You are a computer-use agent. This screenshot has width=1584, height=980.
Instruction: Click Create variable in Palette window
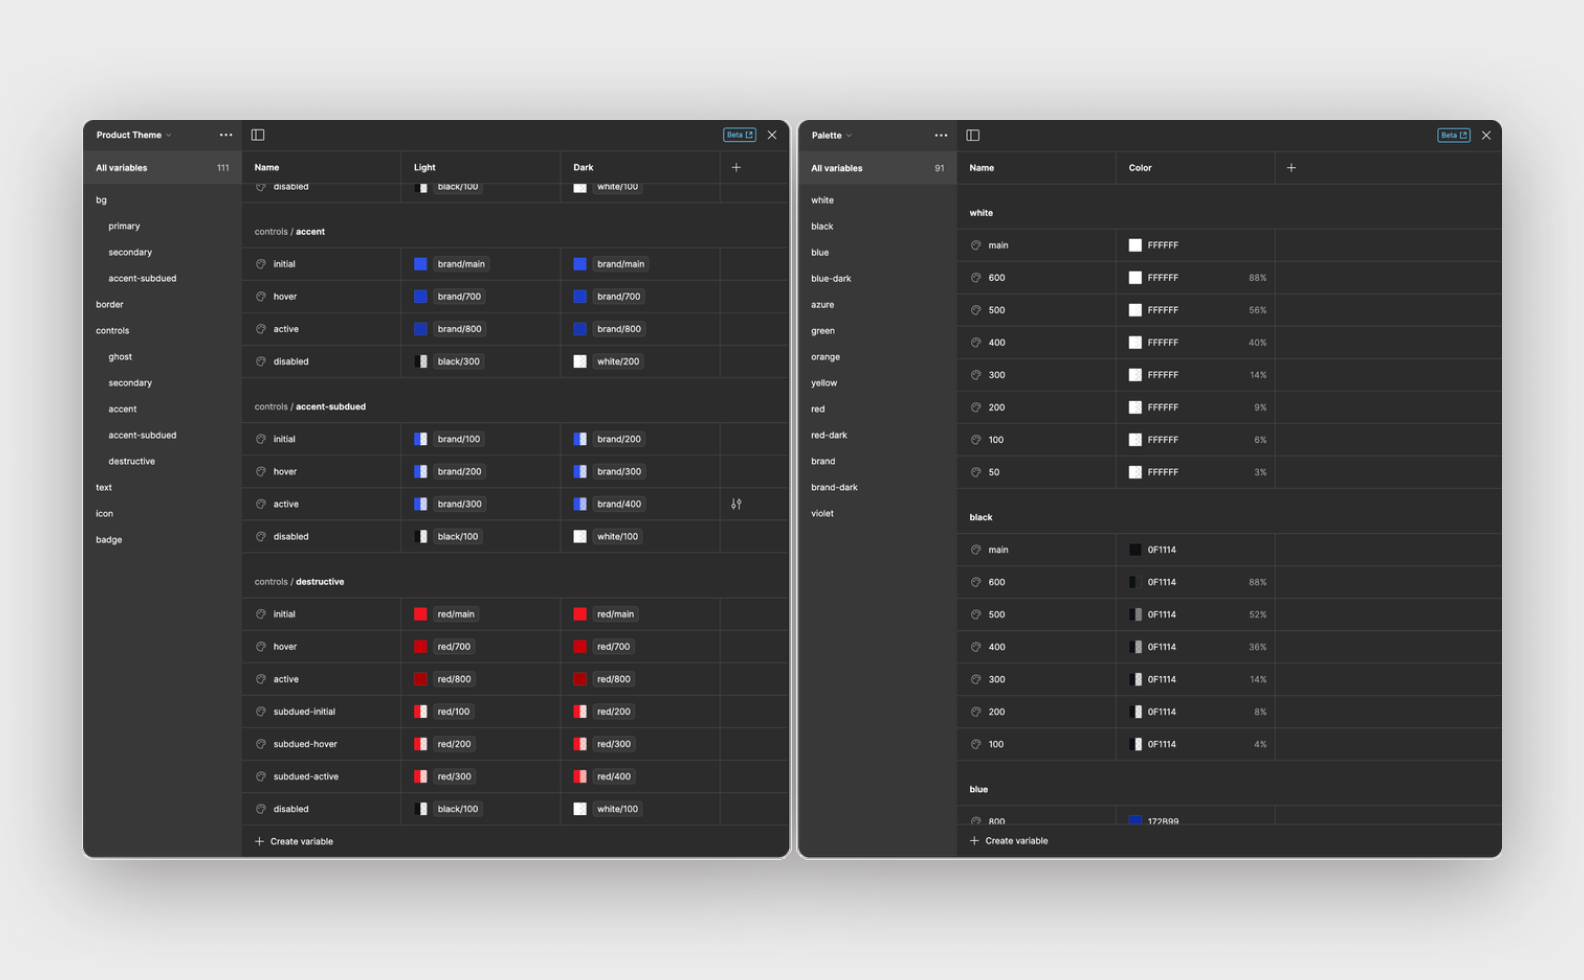coord(1009,841)
